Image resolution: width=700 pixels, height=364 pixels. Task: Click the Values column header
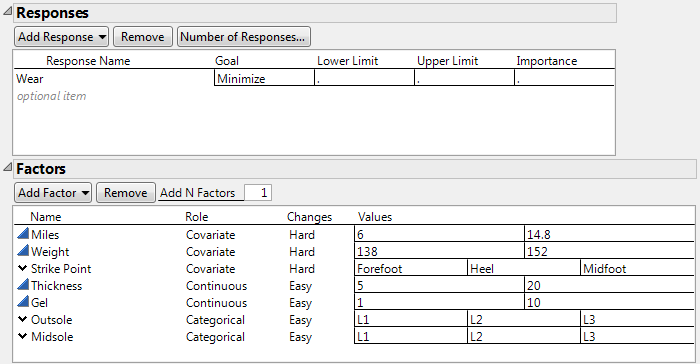coord(375,217)
